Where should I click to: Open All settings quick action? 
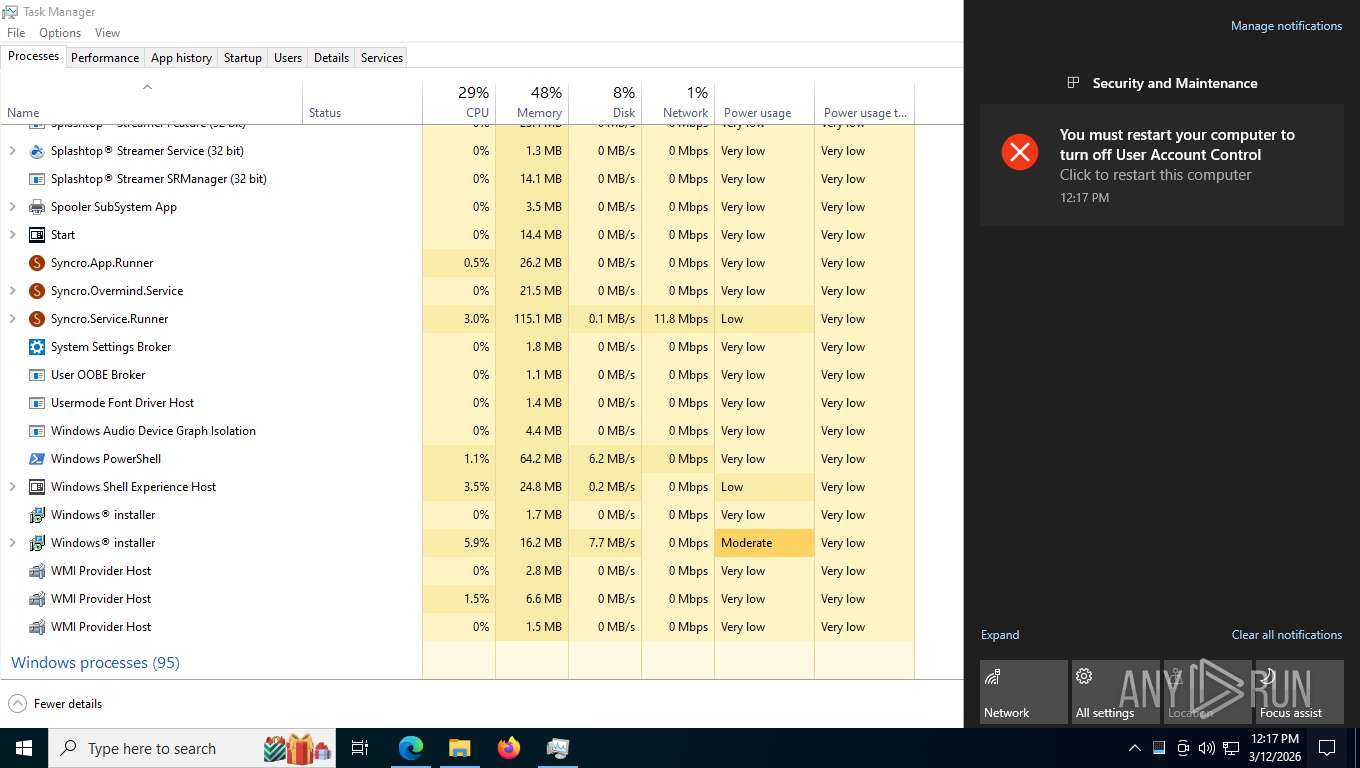pos(1116,692)
